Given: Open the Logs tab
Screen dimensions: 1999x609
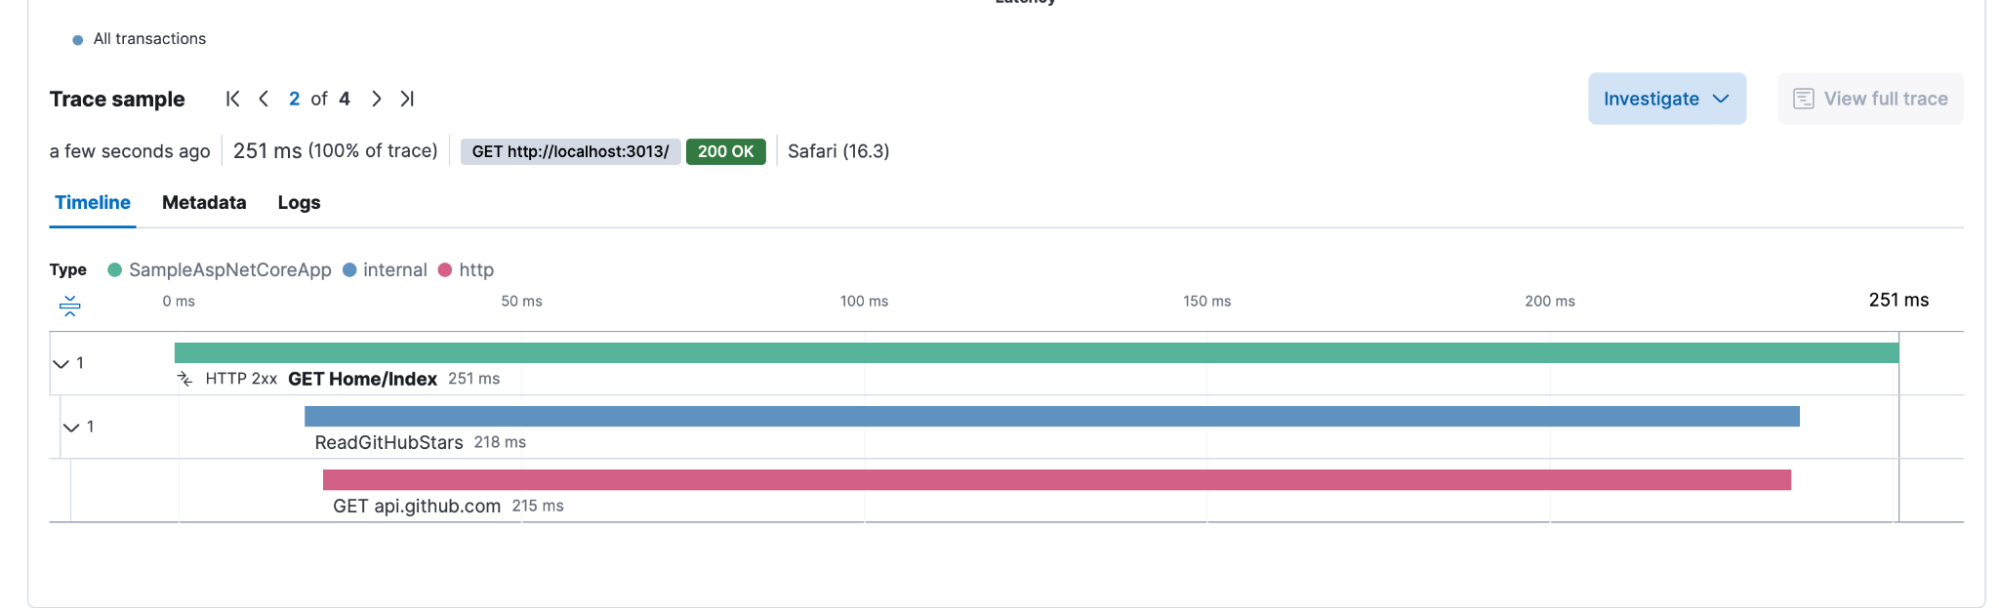Looking at the screenshot, I should (299, 203).
